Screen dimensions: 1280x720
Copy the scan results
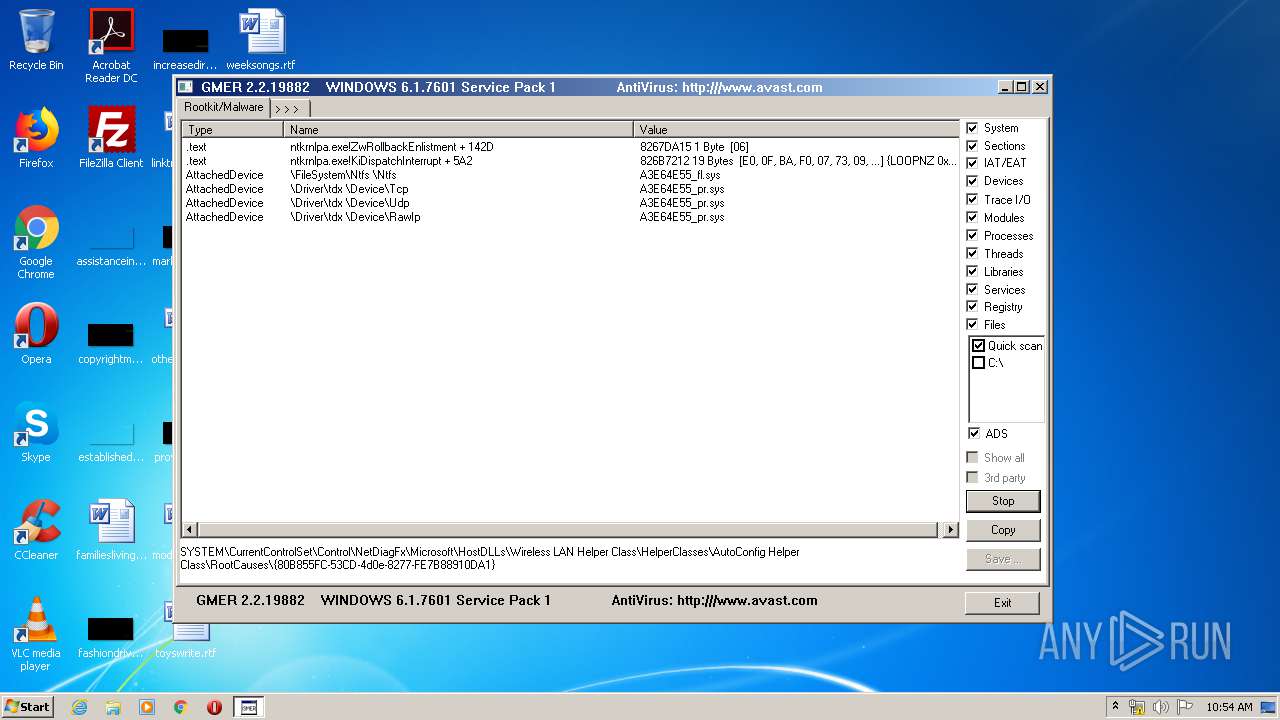click(x=1003, y=530)
